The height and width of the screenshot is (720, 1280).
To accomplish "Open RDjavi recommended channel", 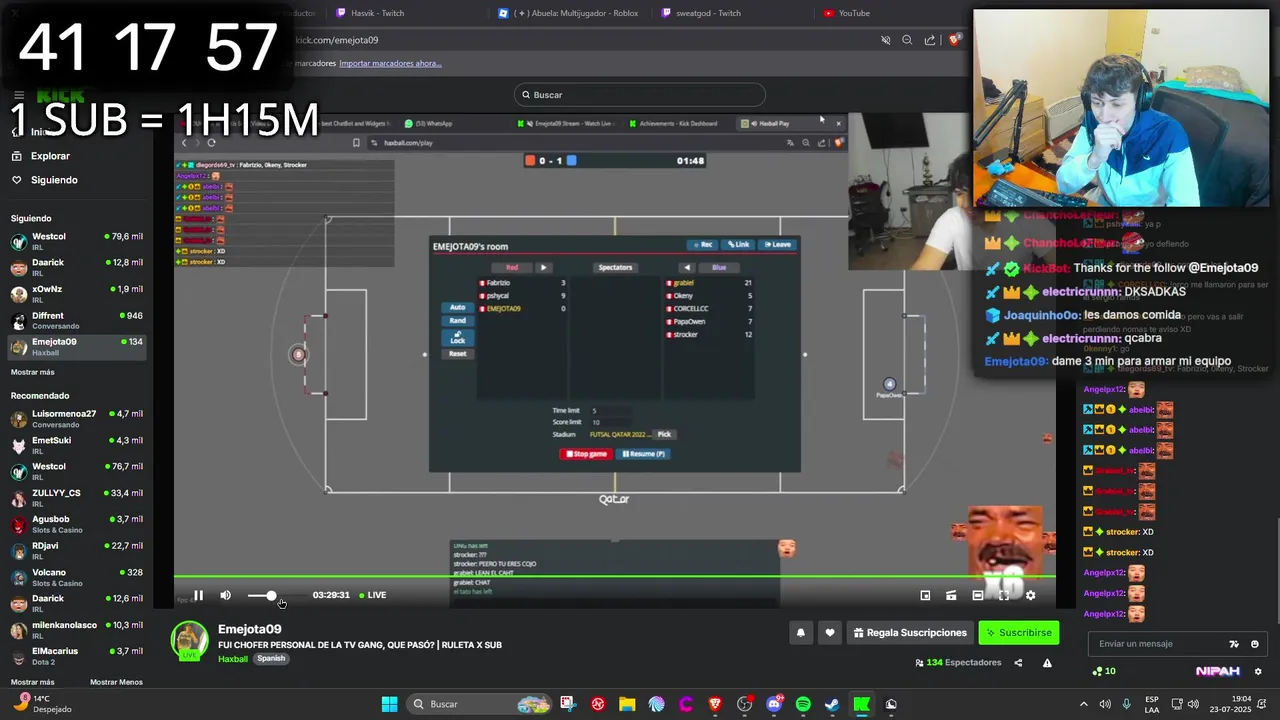I will click(76, 550).
